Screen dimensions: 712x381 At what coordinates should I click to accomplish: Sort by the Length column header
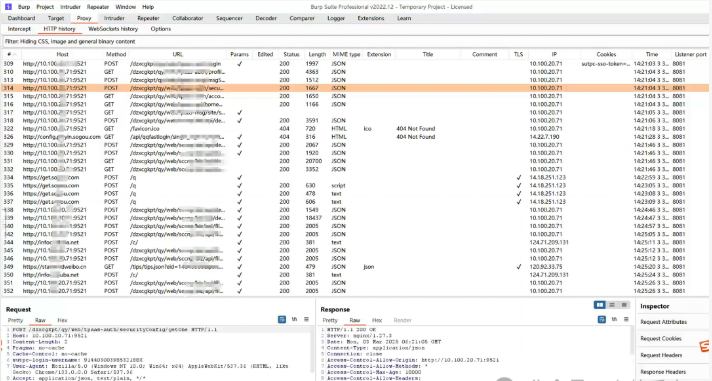pos(317,54)
